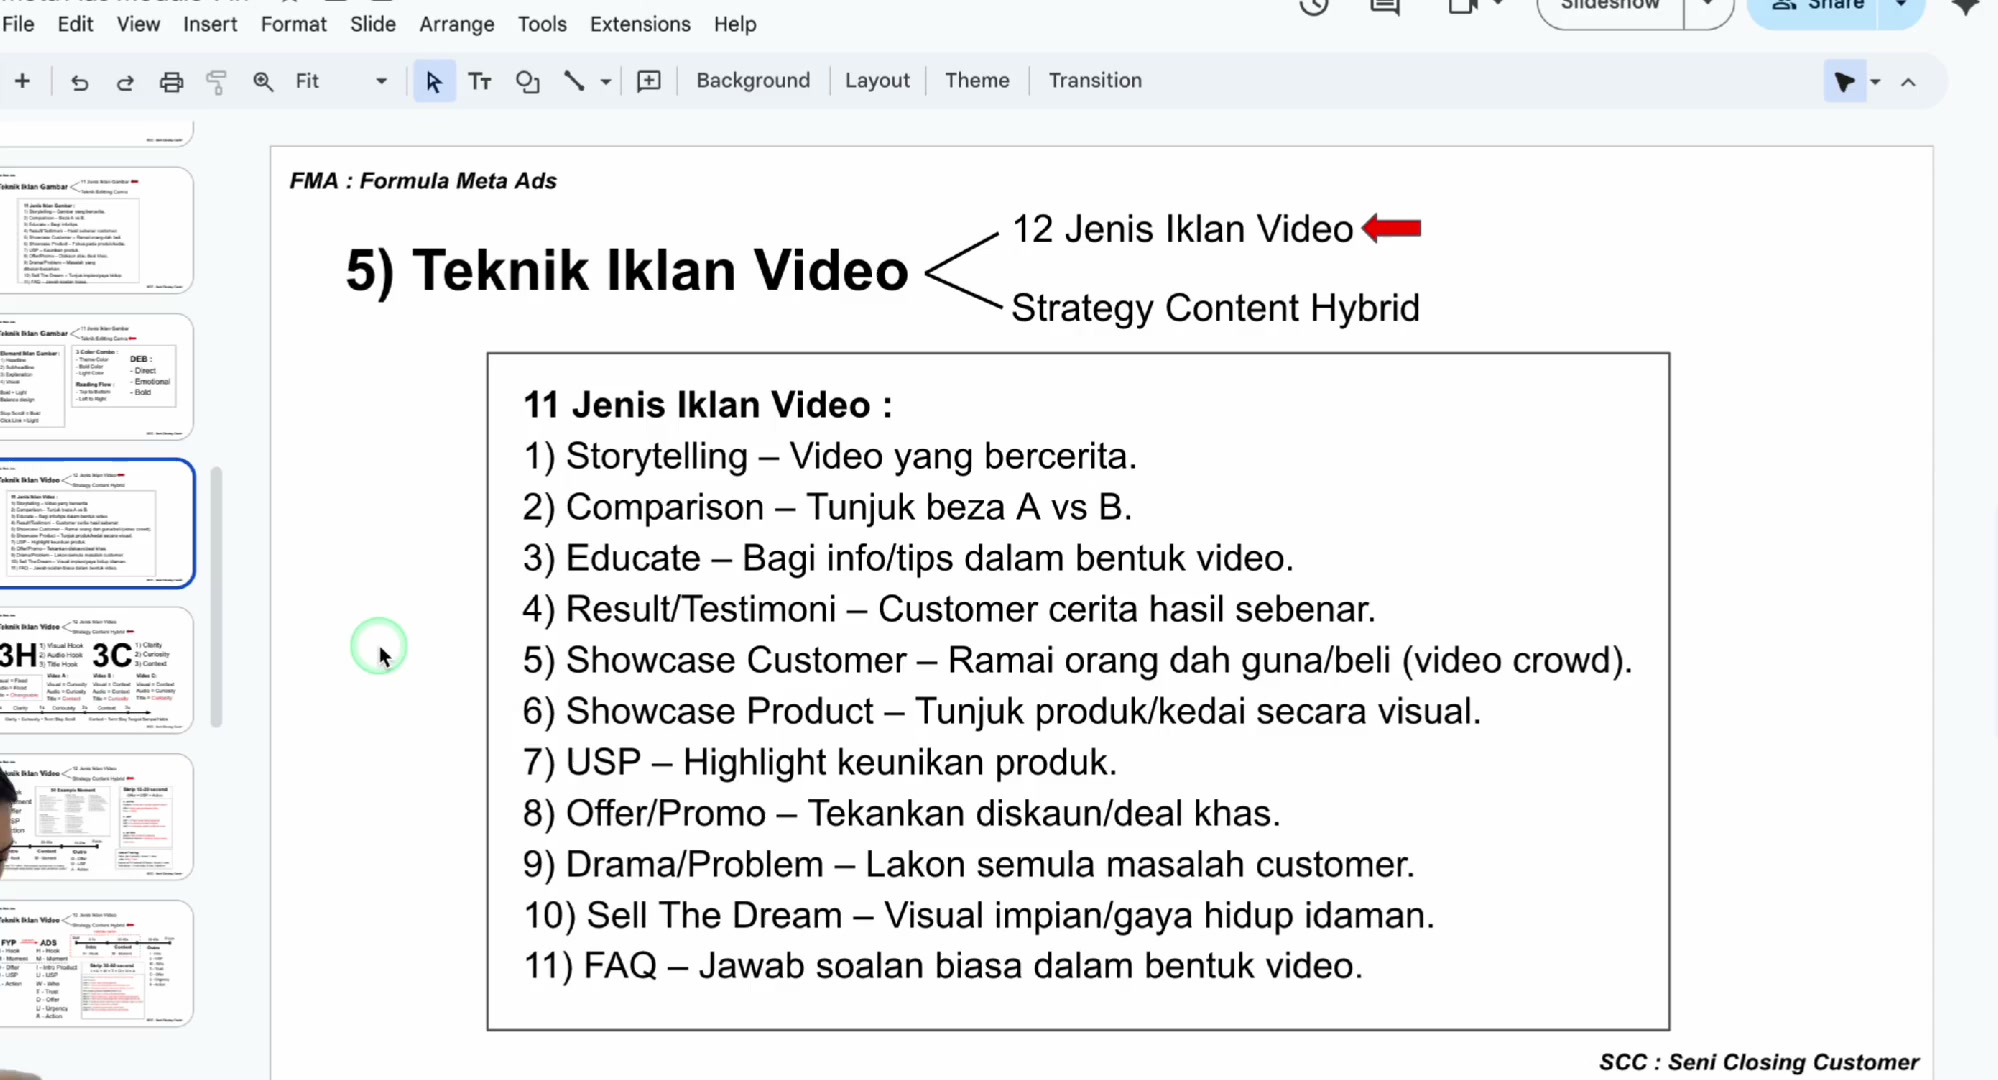The height and width of the screenshot is (1080, 1998).
Task: Redo the last action
Action: click(x=125, y=82)
